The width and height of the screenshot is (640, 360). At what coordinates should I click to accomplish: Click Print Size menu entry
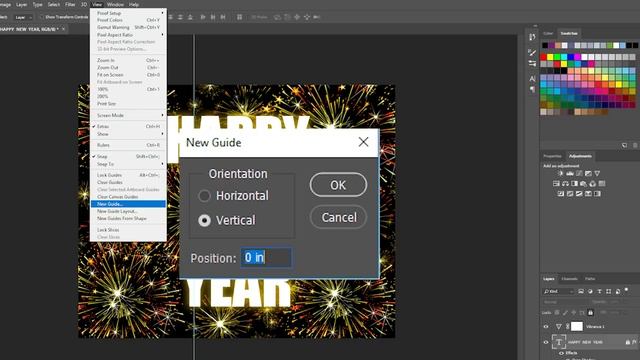coord(128,104)
